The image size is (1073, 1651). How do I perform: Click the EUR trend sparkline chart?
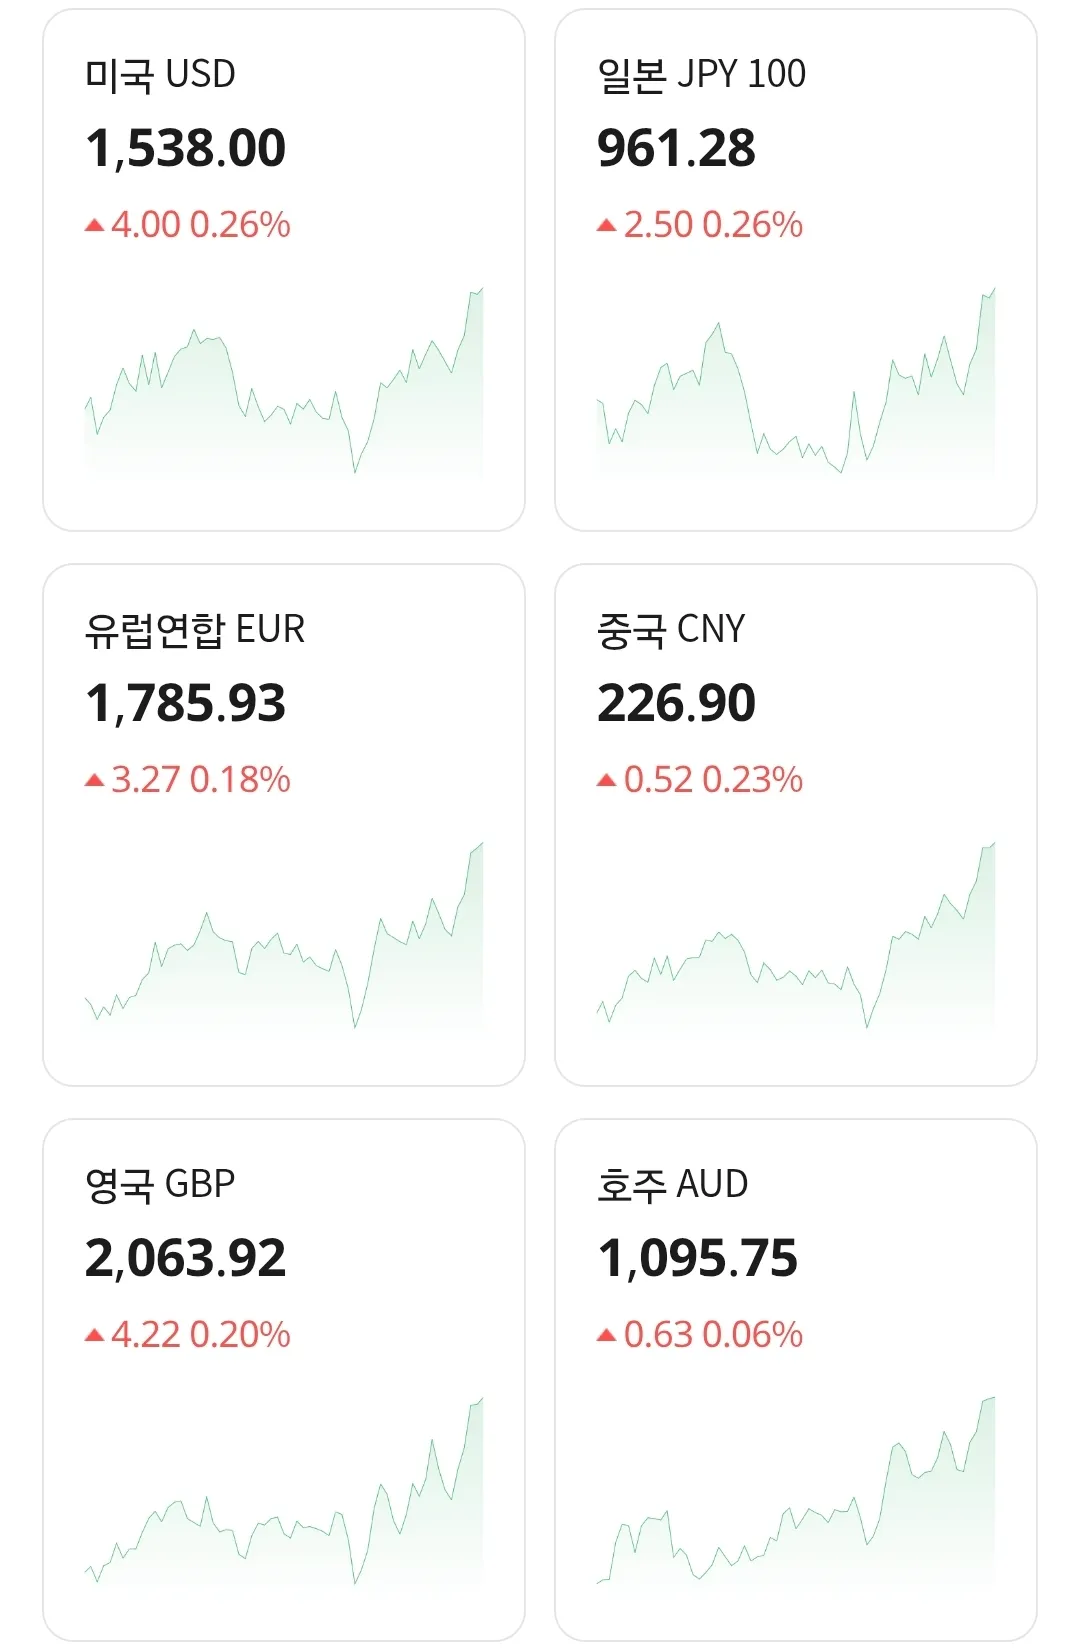[284, 936]
